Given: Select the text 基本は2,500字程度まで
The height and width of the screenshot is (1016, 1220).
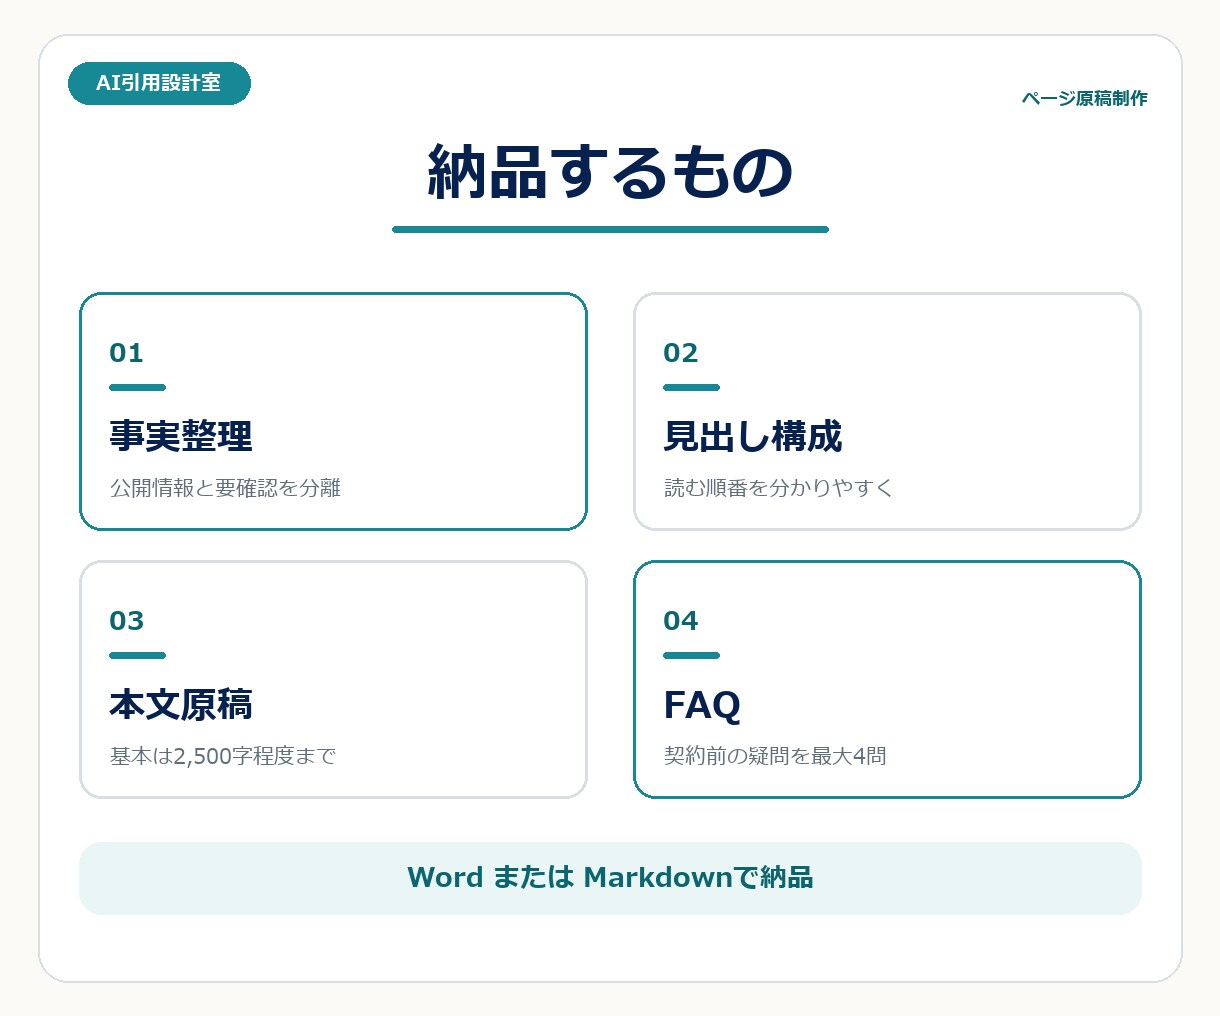Looking at the screenshot, I should click(x=222, y=756).
